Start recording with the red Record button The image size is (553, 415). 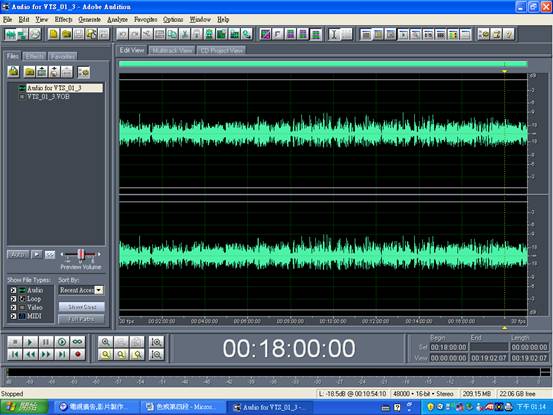coord(77,354)
